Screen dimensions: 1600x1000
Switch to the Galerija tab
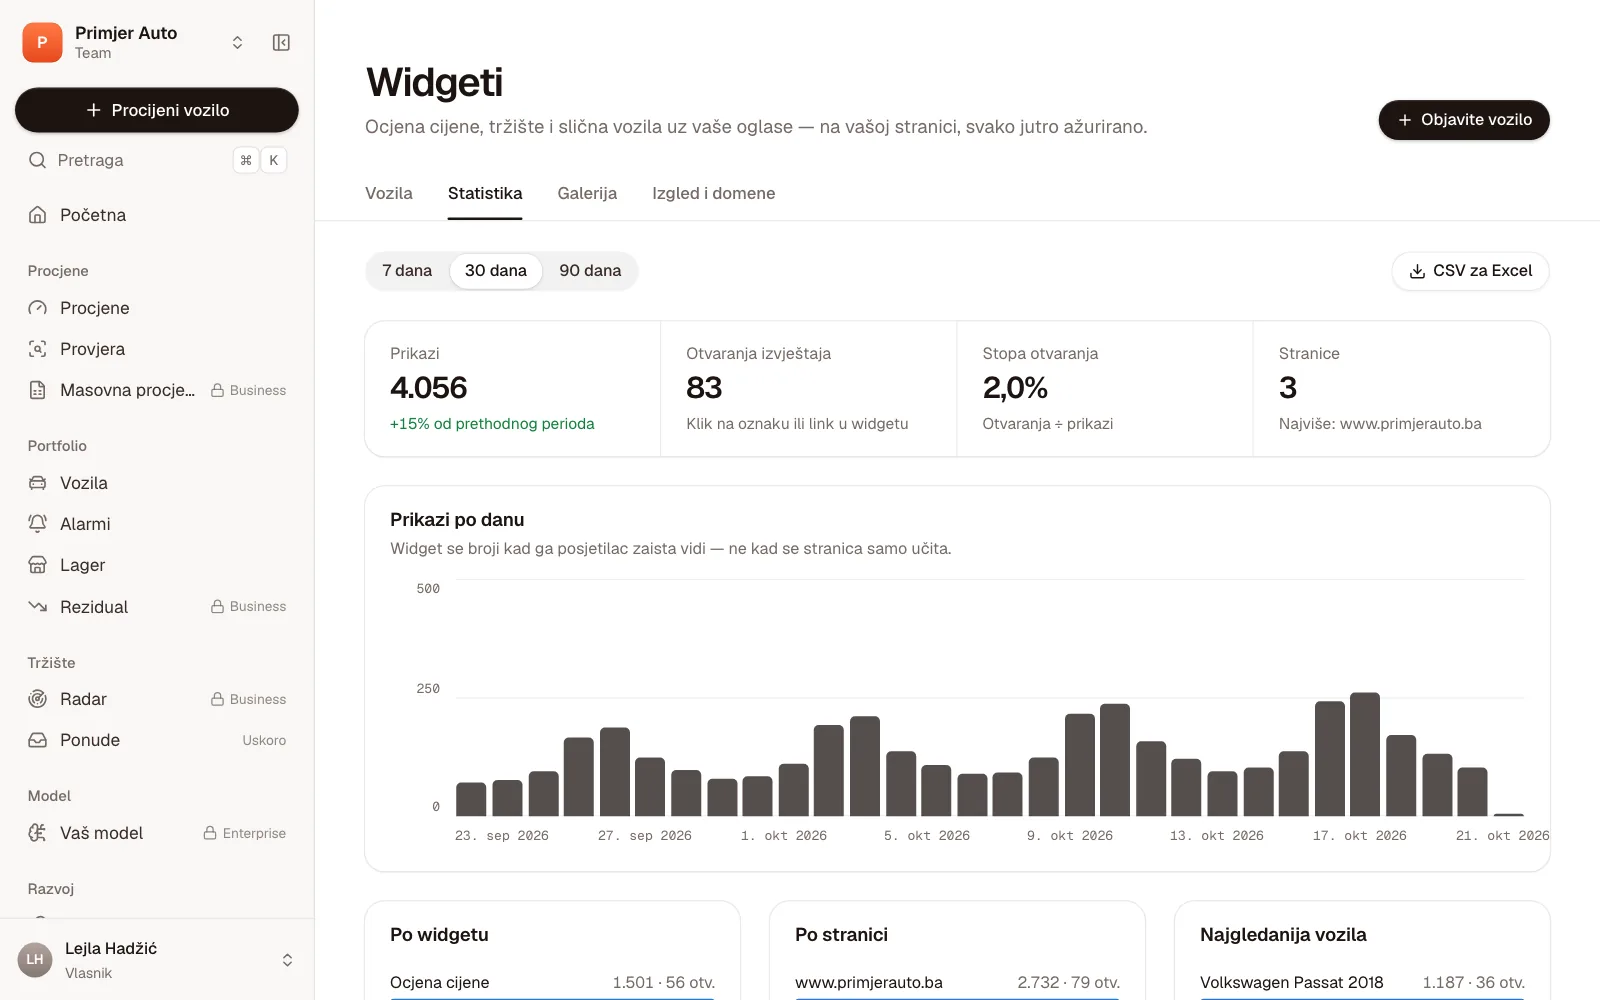tap(587, 194)
